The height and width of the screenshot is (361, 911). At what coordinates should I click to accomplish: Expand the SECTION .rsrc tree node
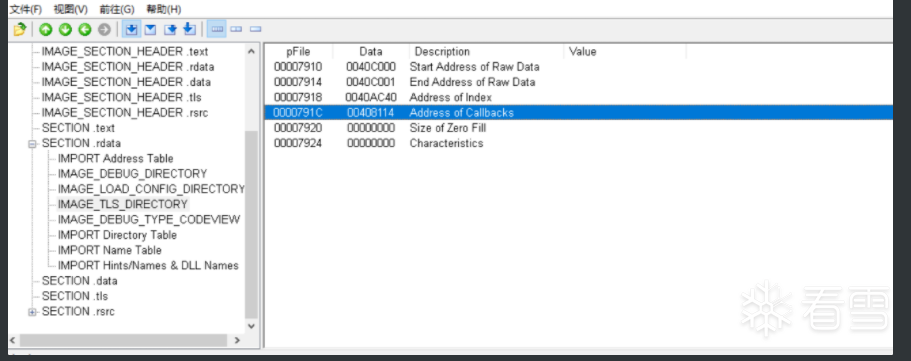[x=33, y=312]
